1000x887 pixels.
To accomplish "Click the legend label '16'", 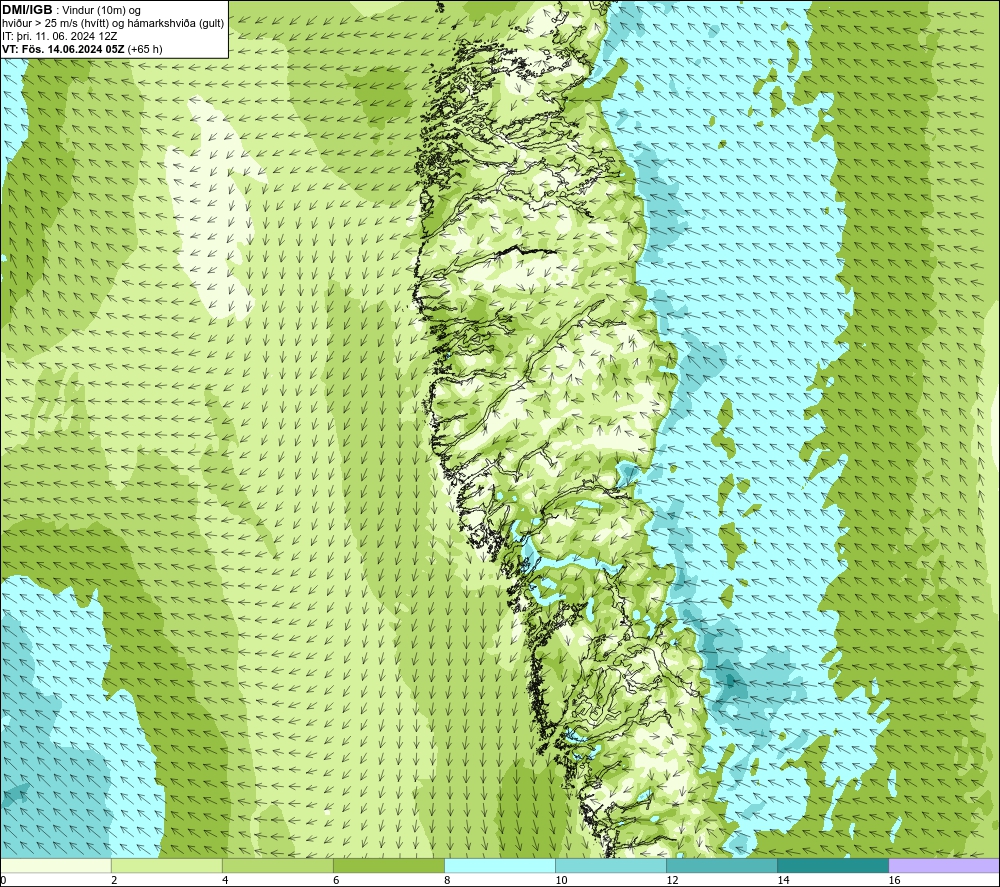I will [894, 880].
